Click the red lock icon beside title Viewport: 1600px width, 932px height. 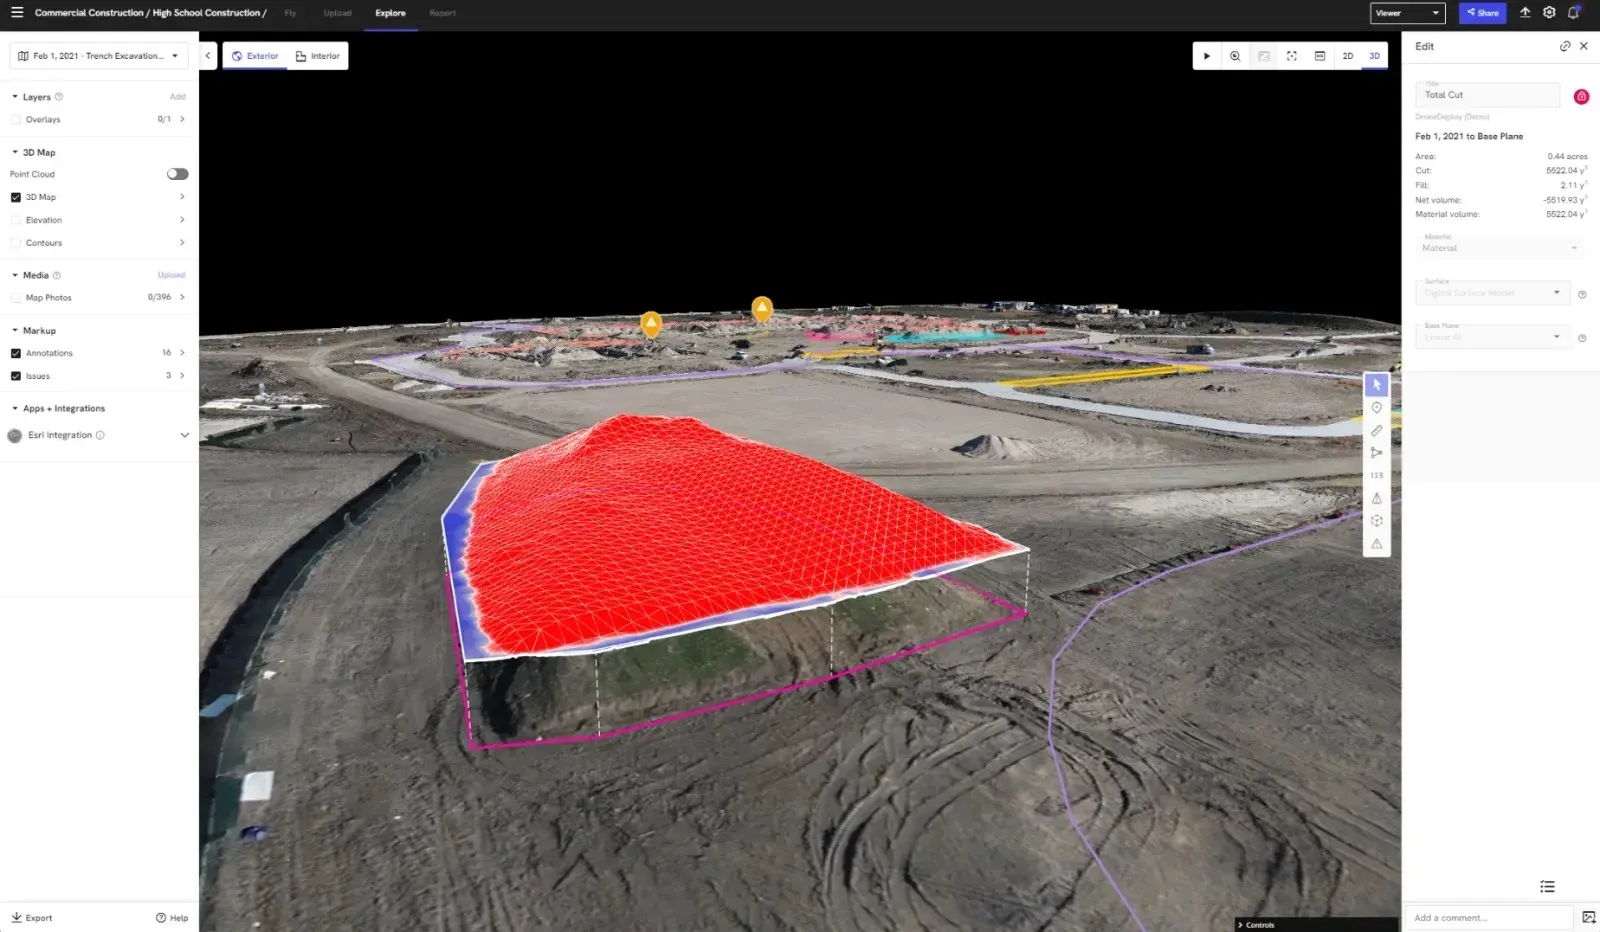pos(1581,96)
